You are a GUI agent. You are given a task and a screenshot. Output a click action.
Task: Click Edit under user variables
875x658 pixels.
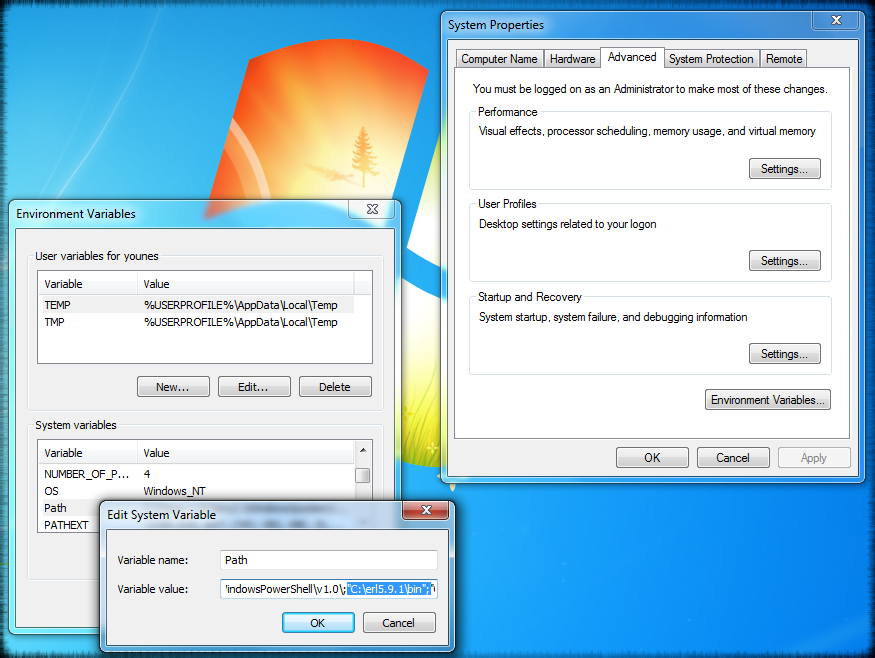coord(254,387)
